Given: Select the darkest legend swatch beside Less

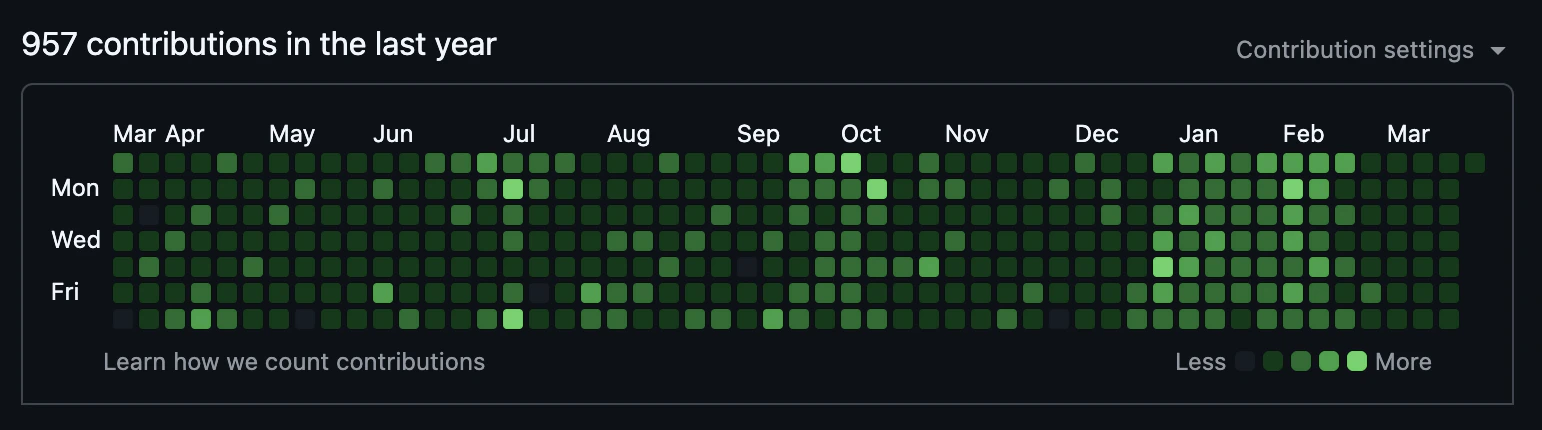Looking at the screenshot, I should point(1245,362).
